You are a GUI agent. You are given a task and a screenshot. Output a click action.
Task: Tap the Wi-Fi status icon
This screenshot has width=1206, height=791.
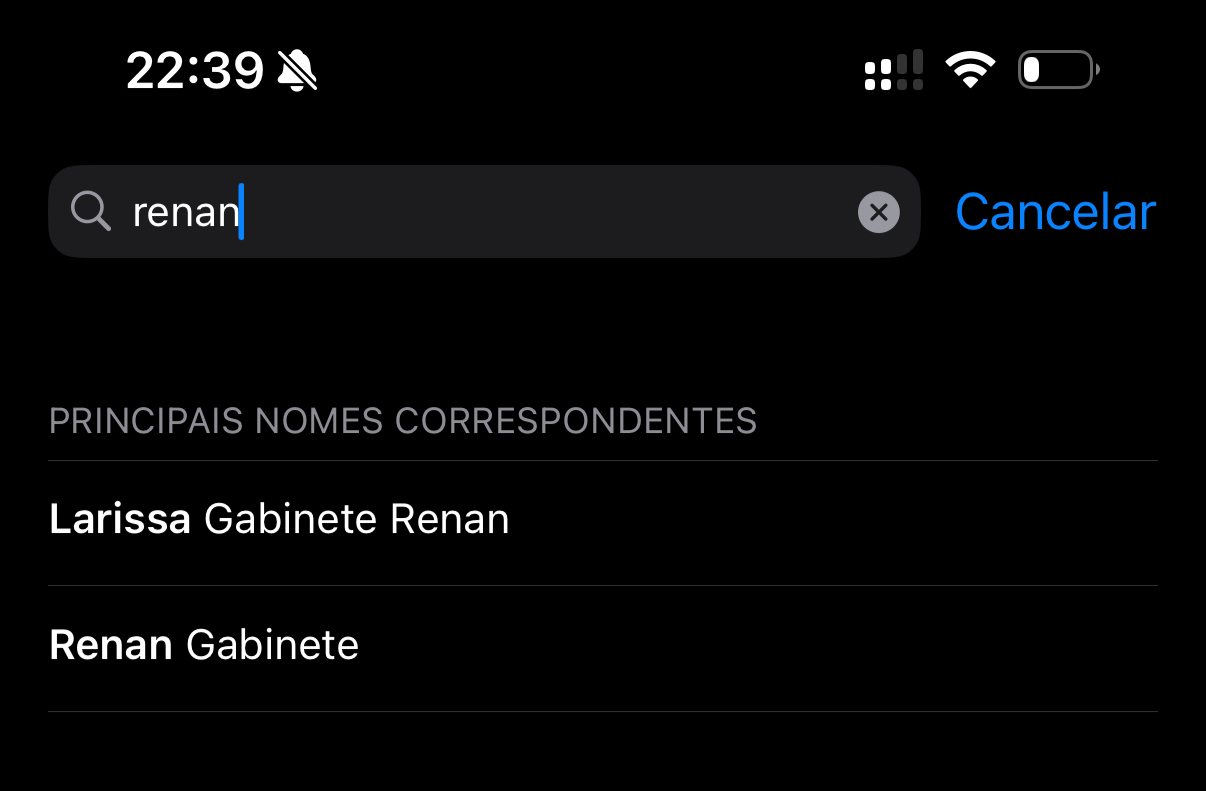tap(969, 71)
